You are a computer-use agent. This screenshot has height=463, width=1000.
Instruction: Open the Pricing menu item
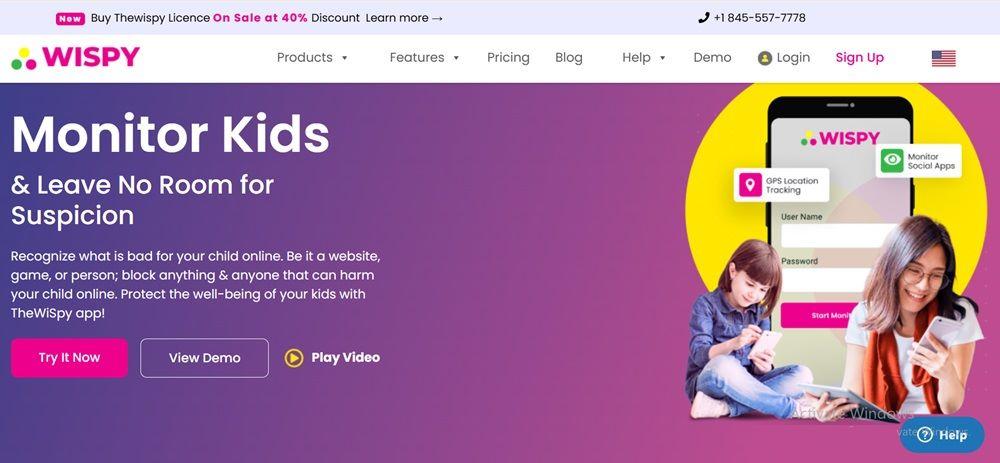(508, 57)
